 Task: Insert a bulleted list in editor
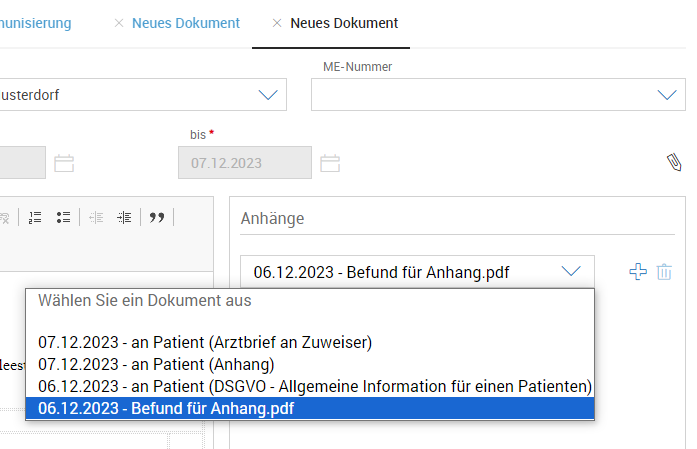(x=63, y=217)
